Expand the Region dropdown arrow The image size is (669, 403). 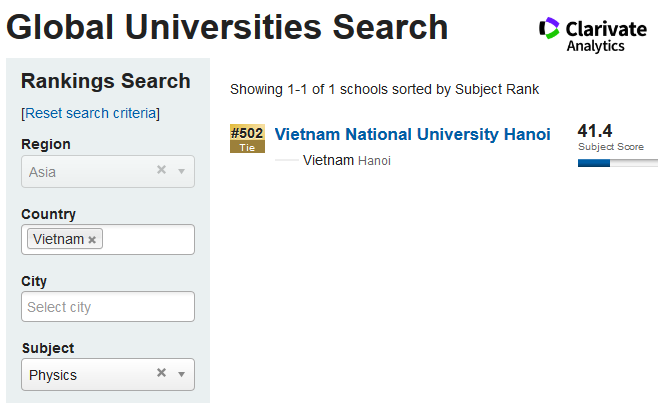click(x=181, y=171)
